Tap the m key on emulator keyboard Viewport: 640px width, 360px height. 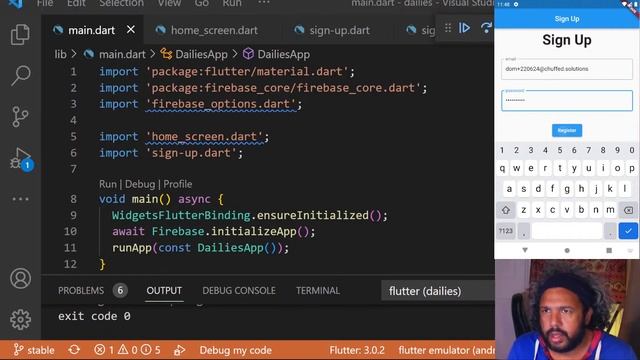coord(610,210)
